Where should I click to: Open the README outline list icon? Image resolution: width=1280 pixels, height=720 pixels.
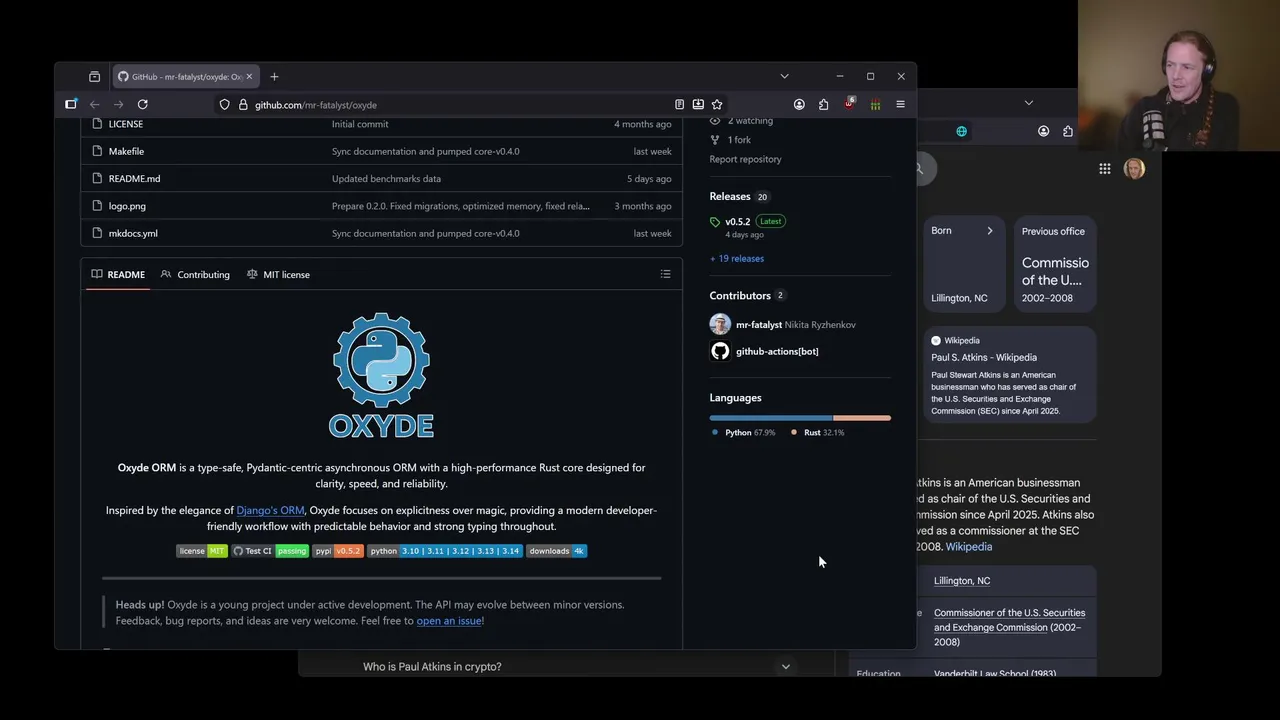[665, 274]
